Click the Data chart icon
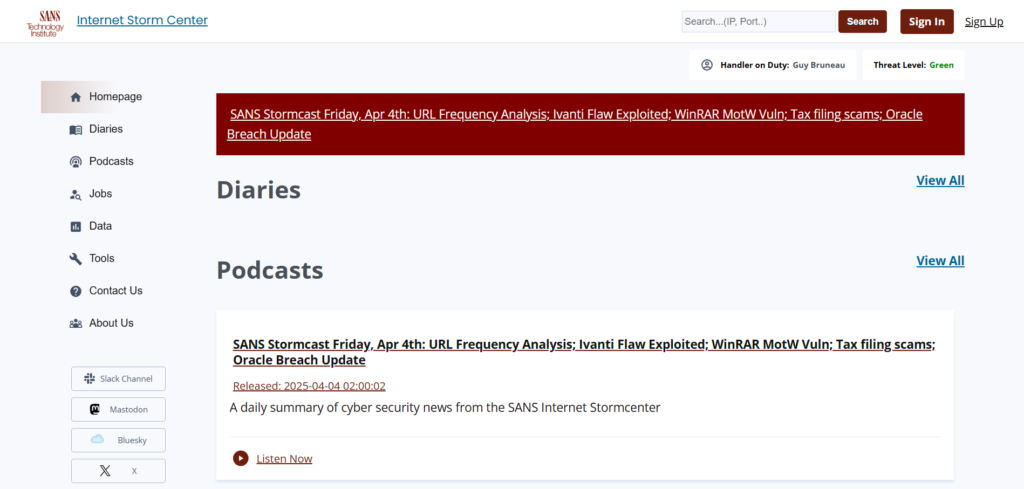This screenshot has width=1024, height=489. coord(76,227)
